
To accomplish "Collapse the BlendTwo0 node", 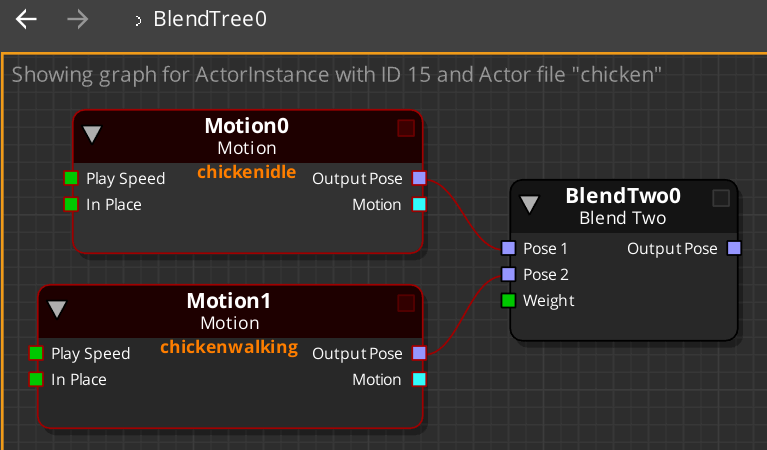I will 530,204.
